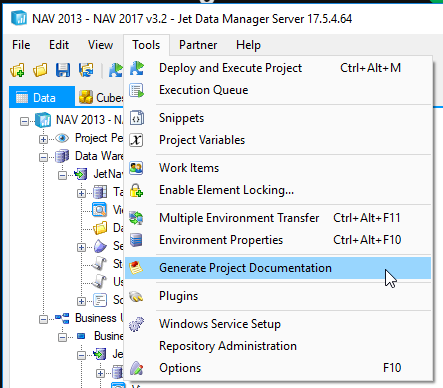
Task: Click Generate Project Documentation
Action: click(x=278, y=268)
